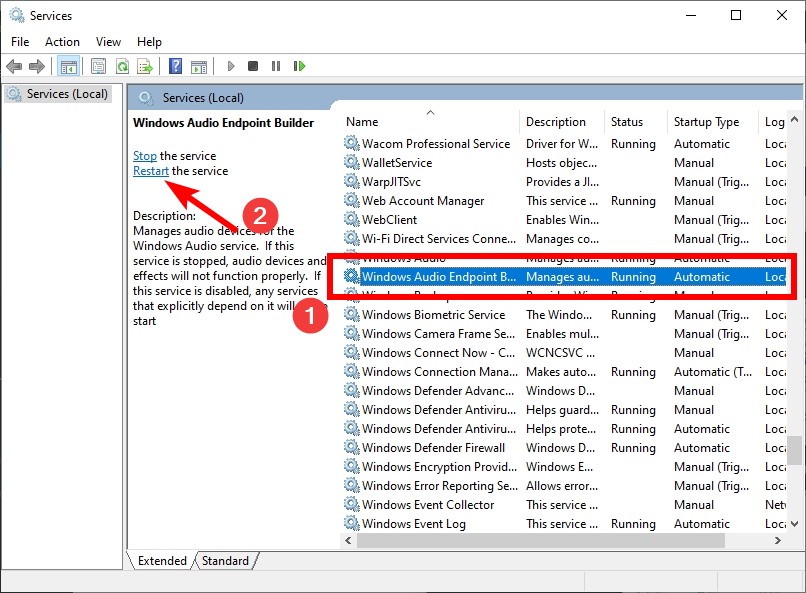Sort by the Status column header
Viewport: 806px width, 593px height.
click(635, 122)
